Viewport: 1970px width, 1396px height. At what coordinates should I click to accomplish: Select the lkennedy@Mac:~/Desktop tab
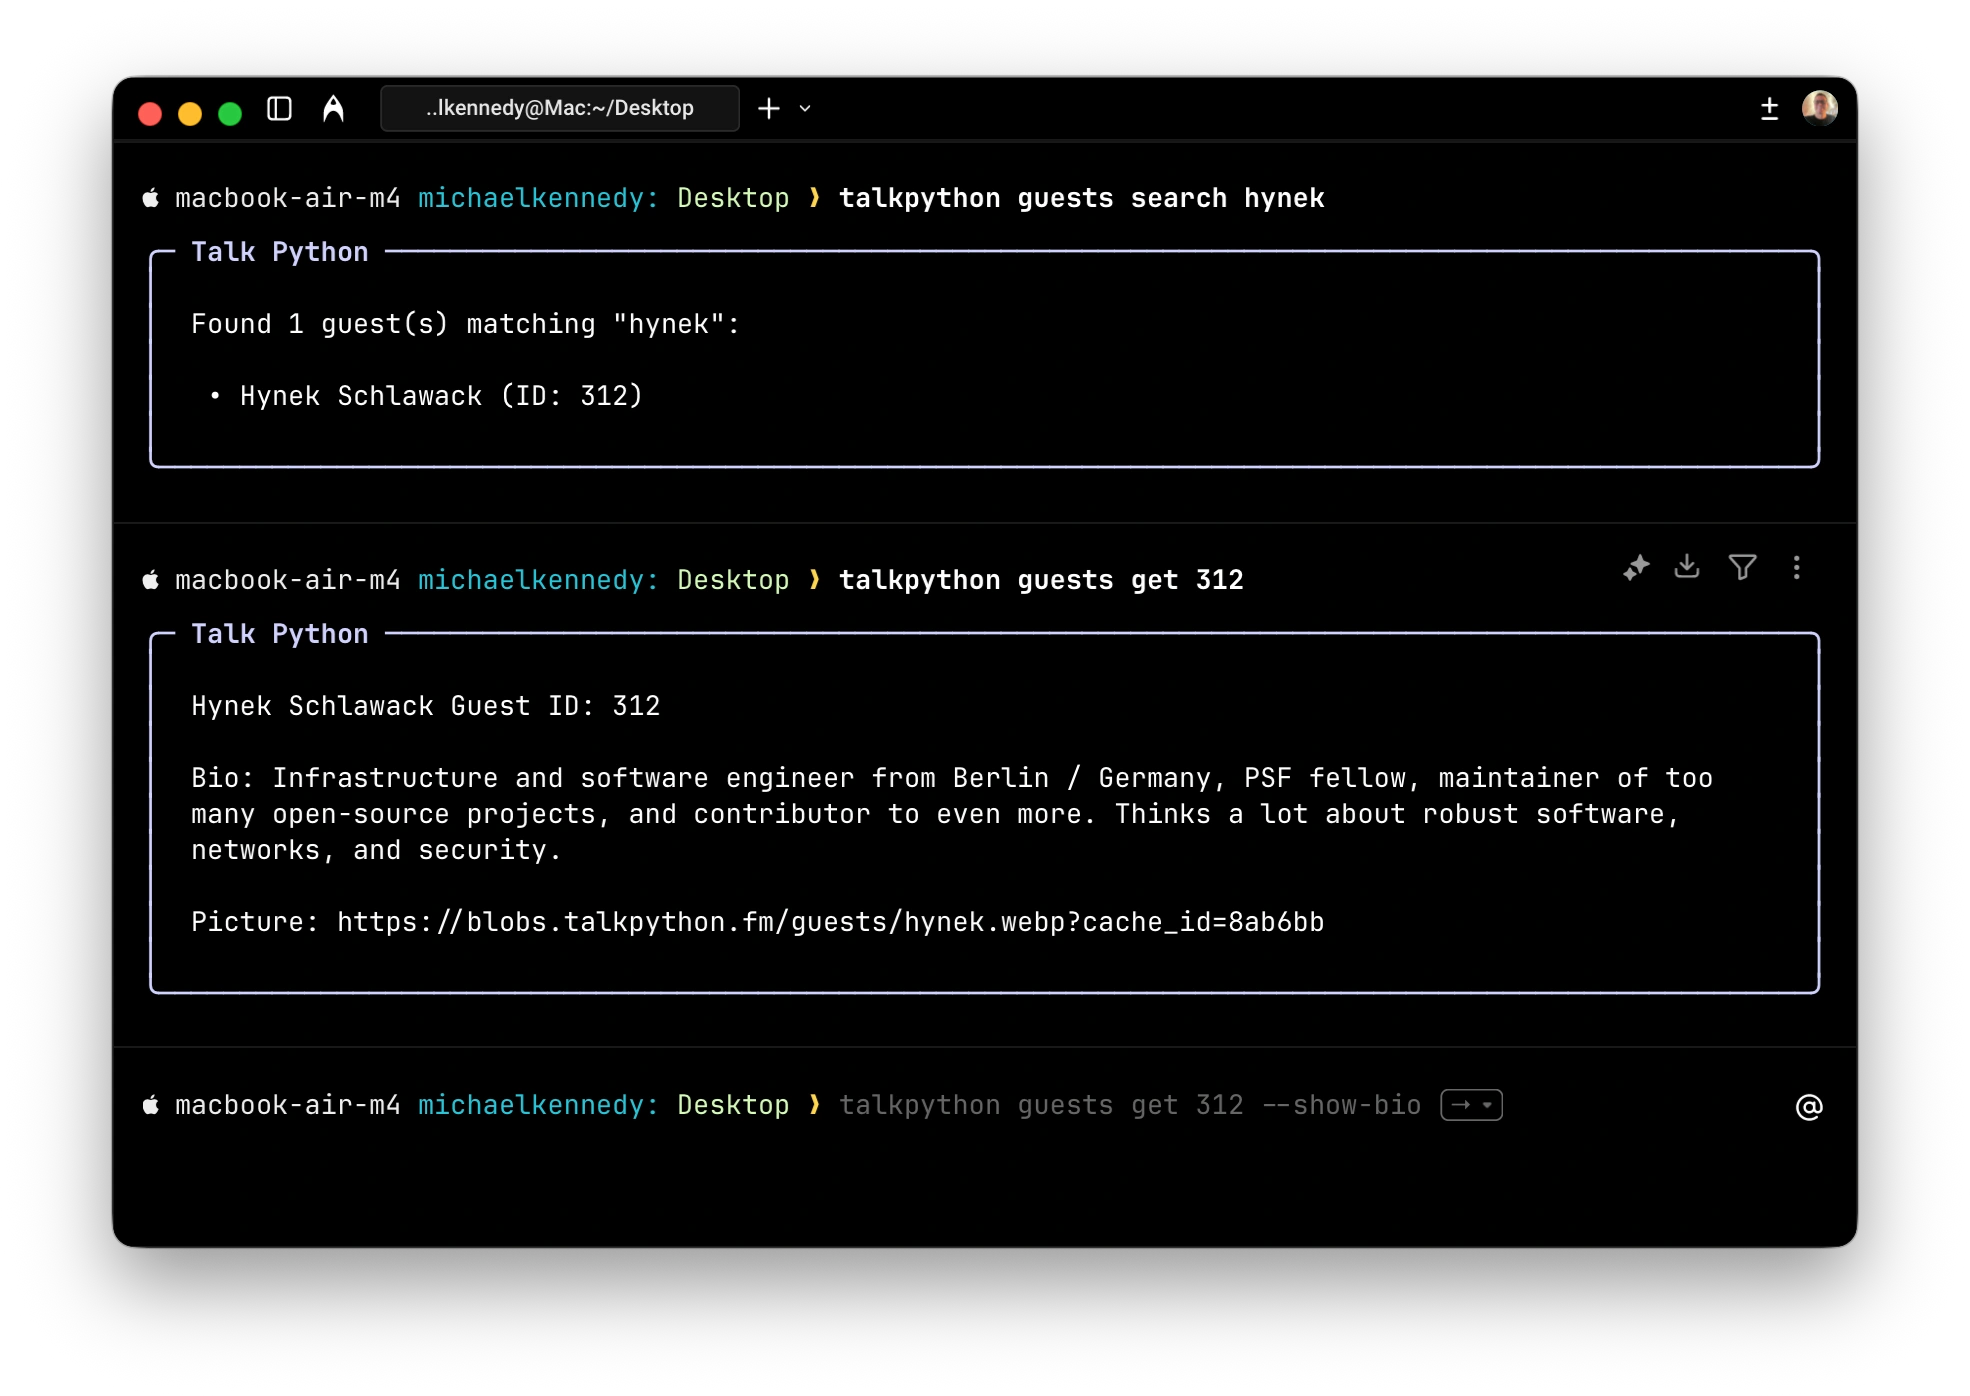click(559, 108)
